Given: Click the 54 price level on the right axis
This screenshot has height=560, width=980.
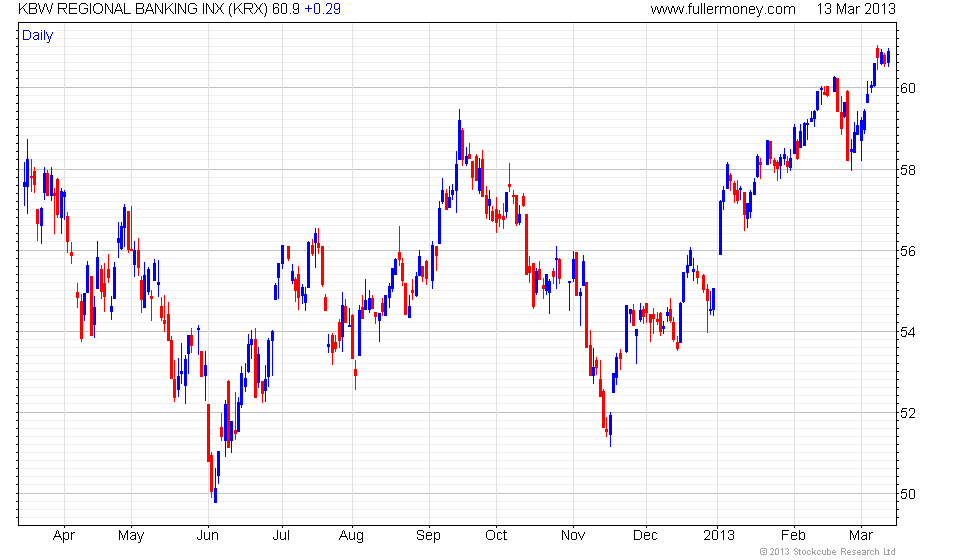Looking at the screenshot, I should pos(907,332).
